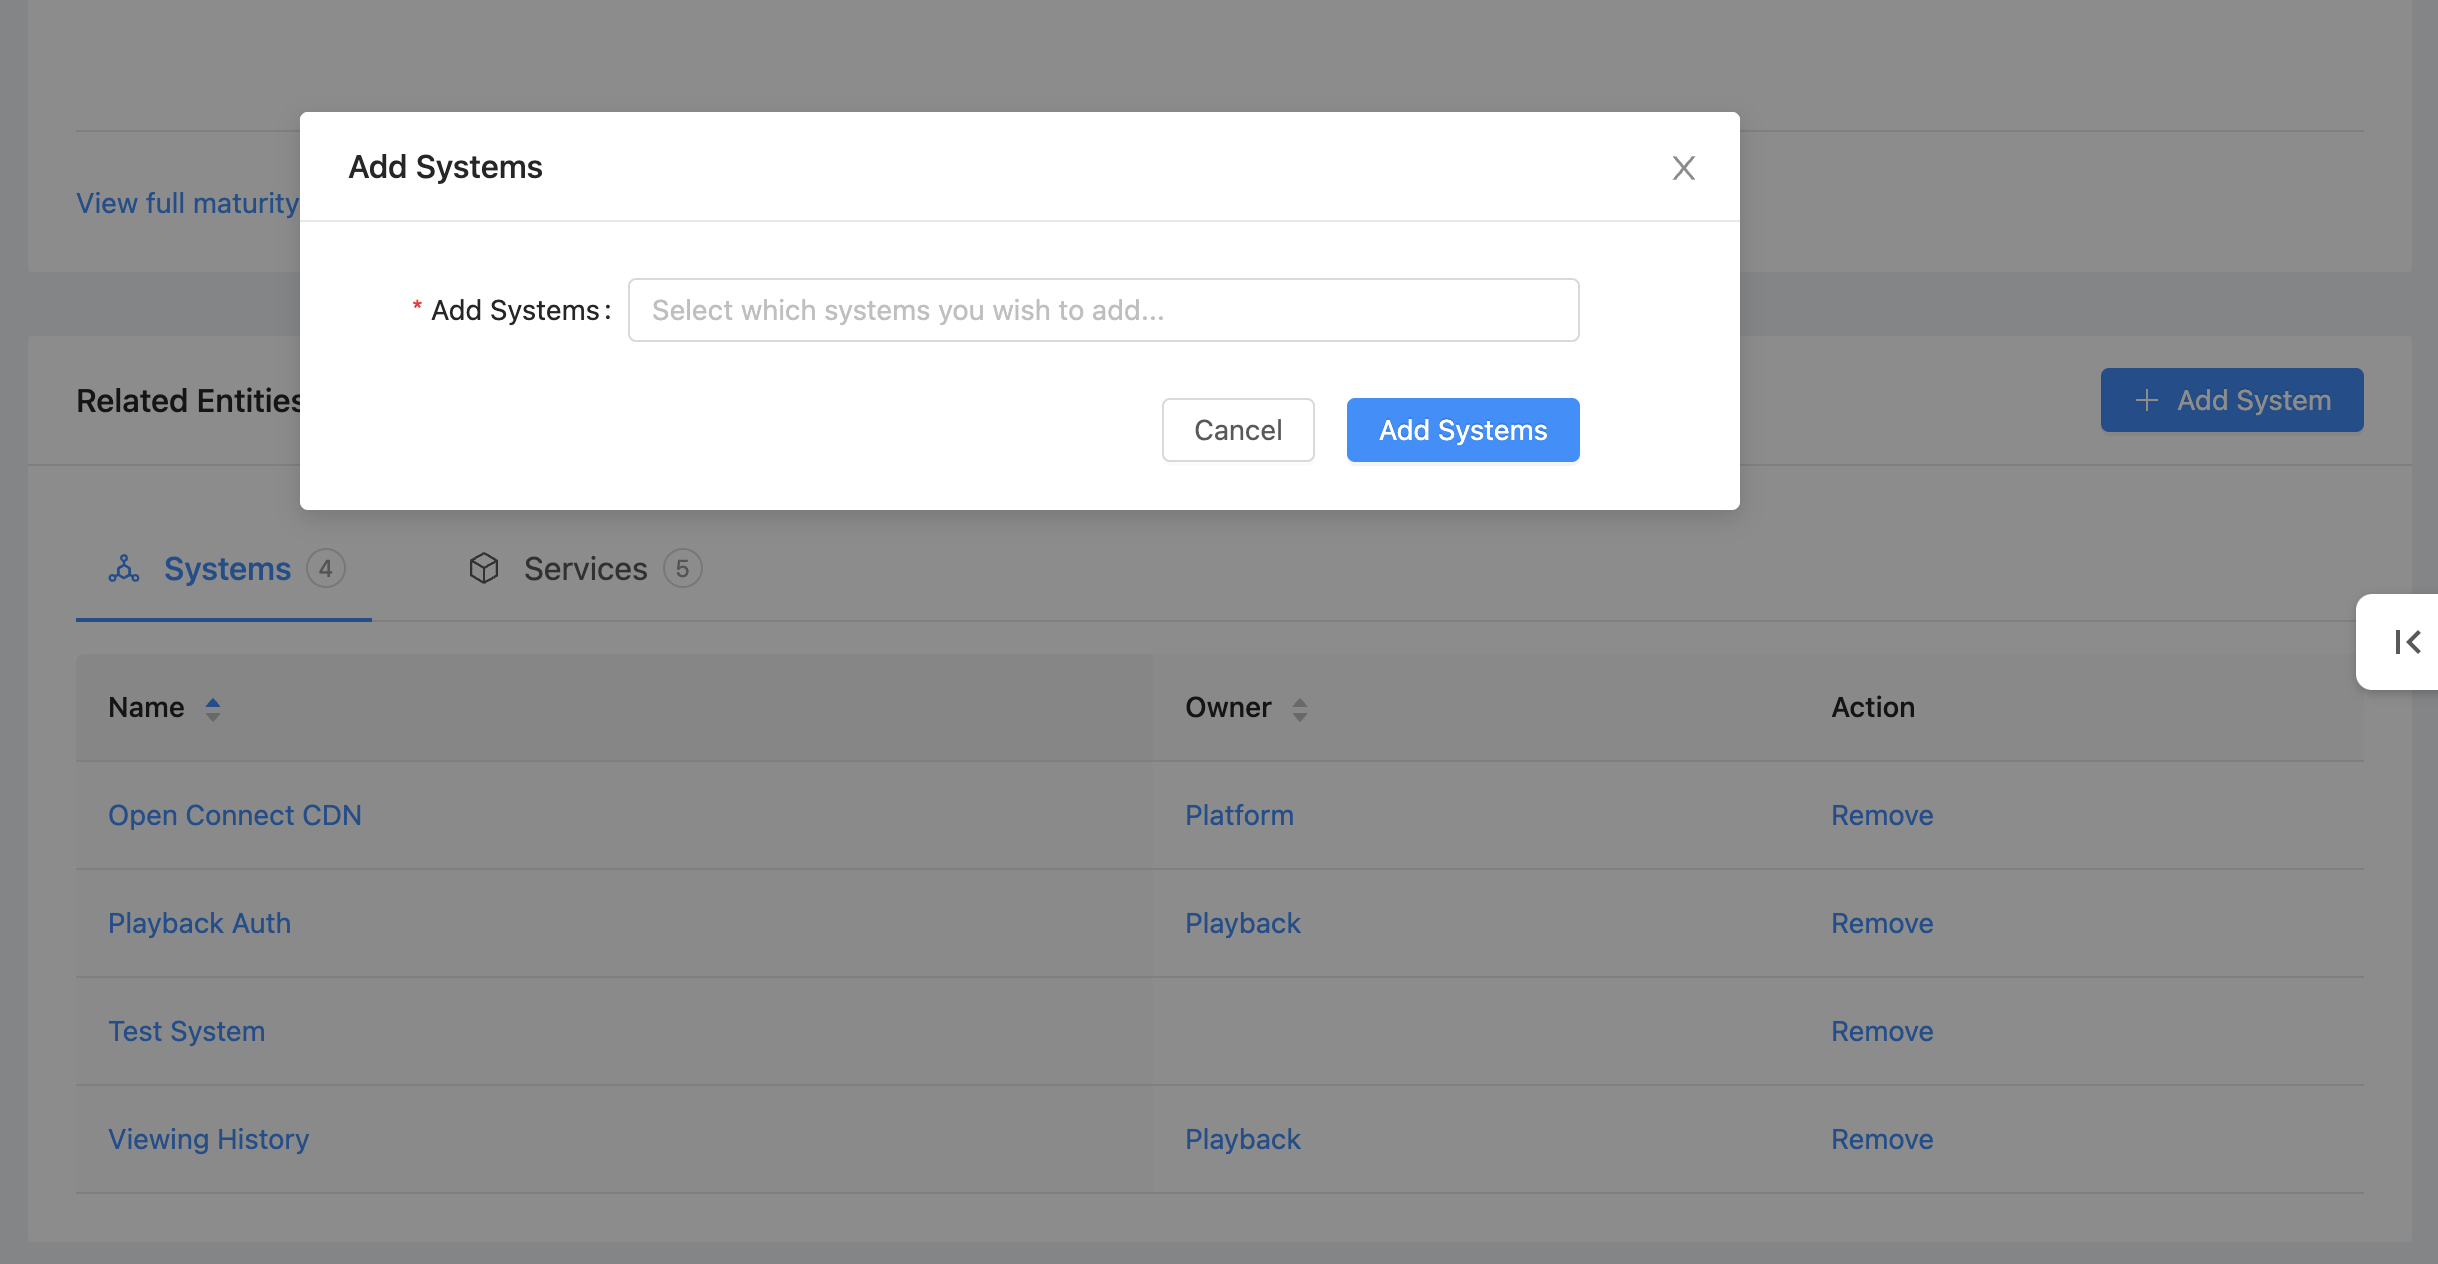Sort table by Owner column arrows

click(1300, 709)
